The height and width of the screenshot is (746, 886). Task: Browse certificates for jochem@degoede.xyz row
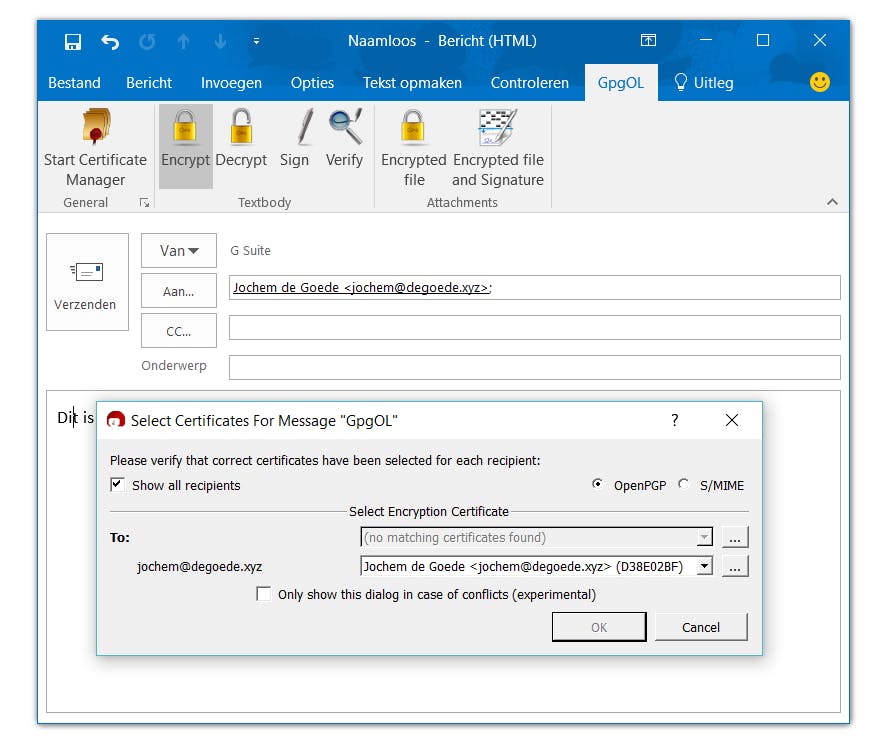pyautogui.click(x=735, y=566)
